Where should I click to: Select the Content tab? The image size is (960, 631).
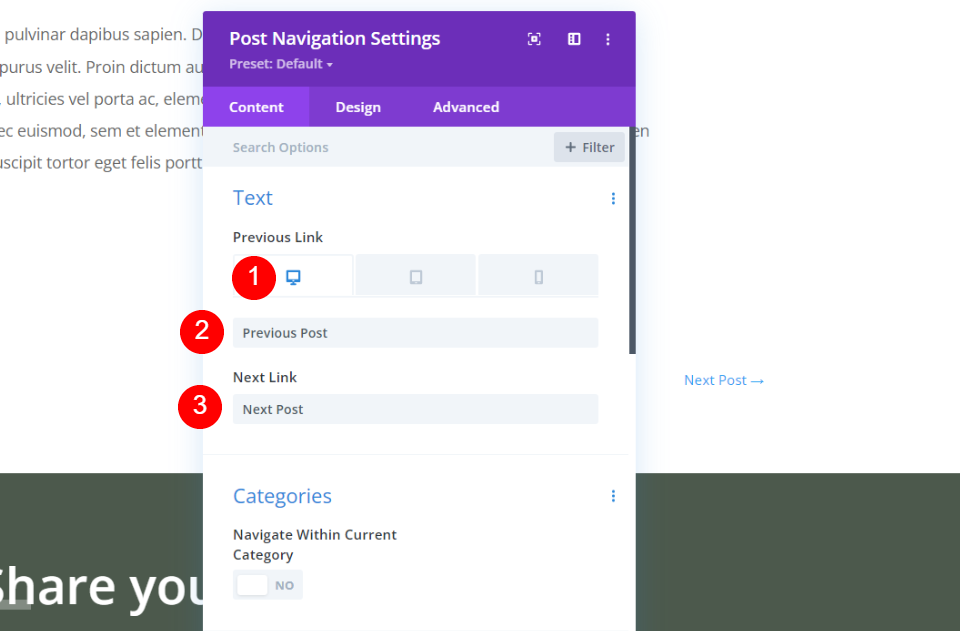[x=256, y=107]
